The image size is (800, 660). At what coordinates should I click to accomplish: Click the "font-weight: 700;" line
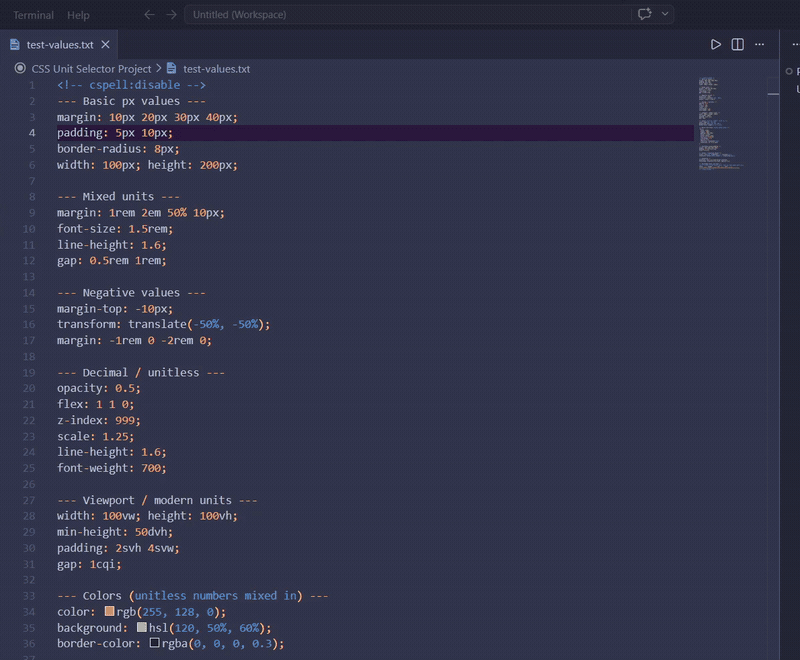[x=112, y=468]
